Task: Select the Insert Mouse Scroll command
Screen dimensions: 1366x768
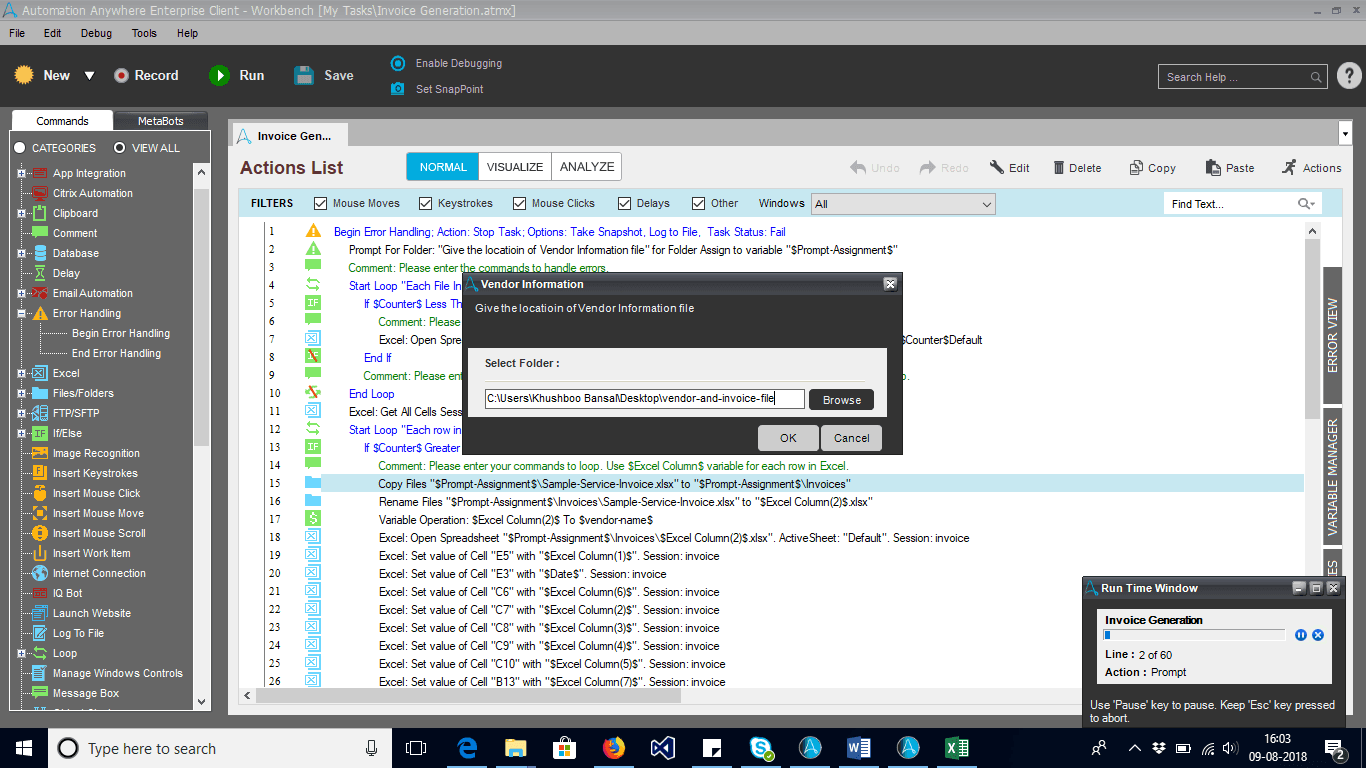Action: (x=99, y=533)
